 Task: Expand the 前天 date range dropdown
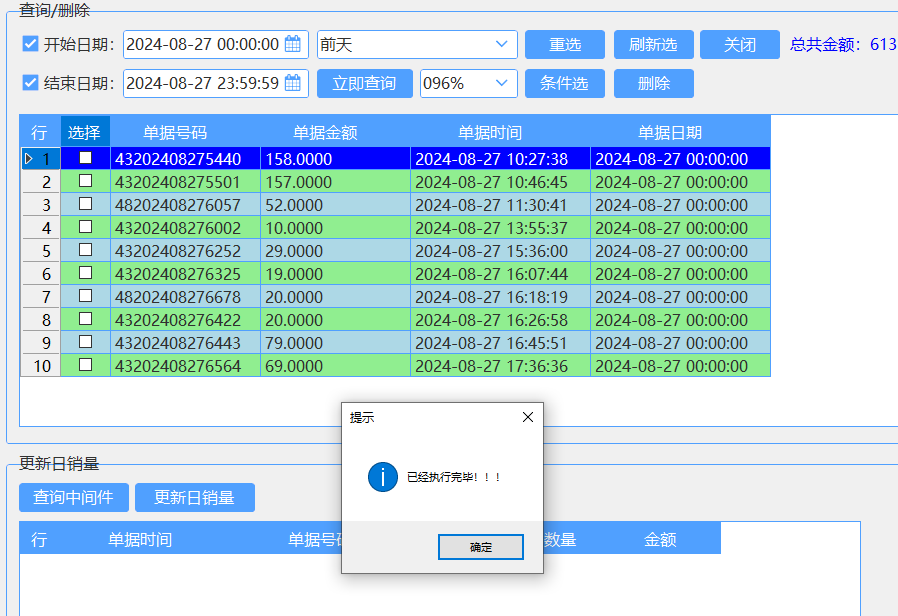tap(501, 44)
